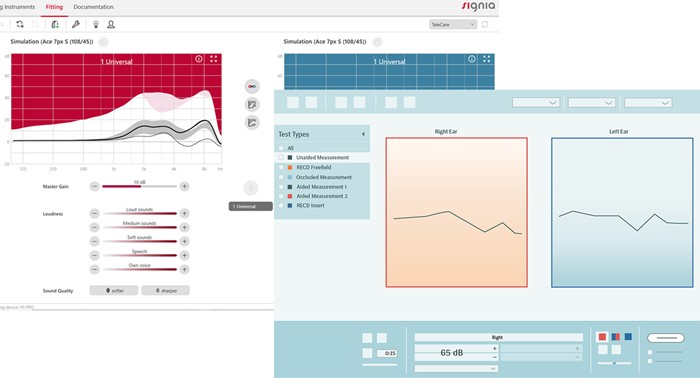Collapse the Test Types panel arrow
The height and width of the screenshot is (378, 700).
coord(363,134)
